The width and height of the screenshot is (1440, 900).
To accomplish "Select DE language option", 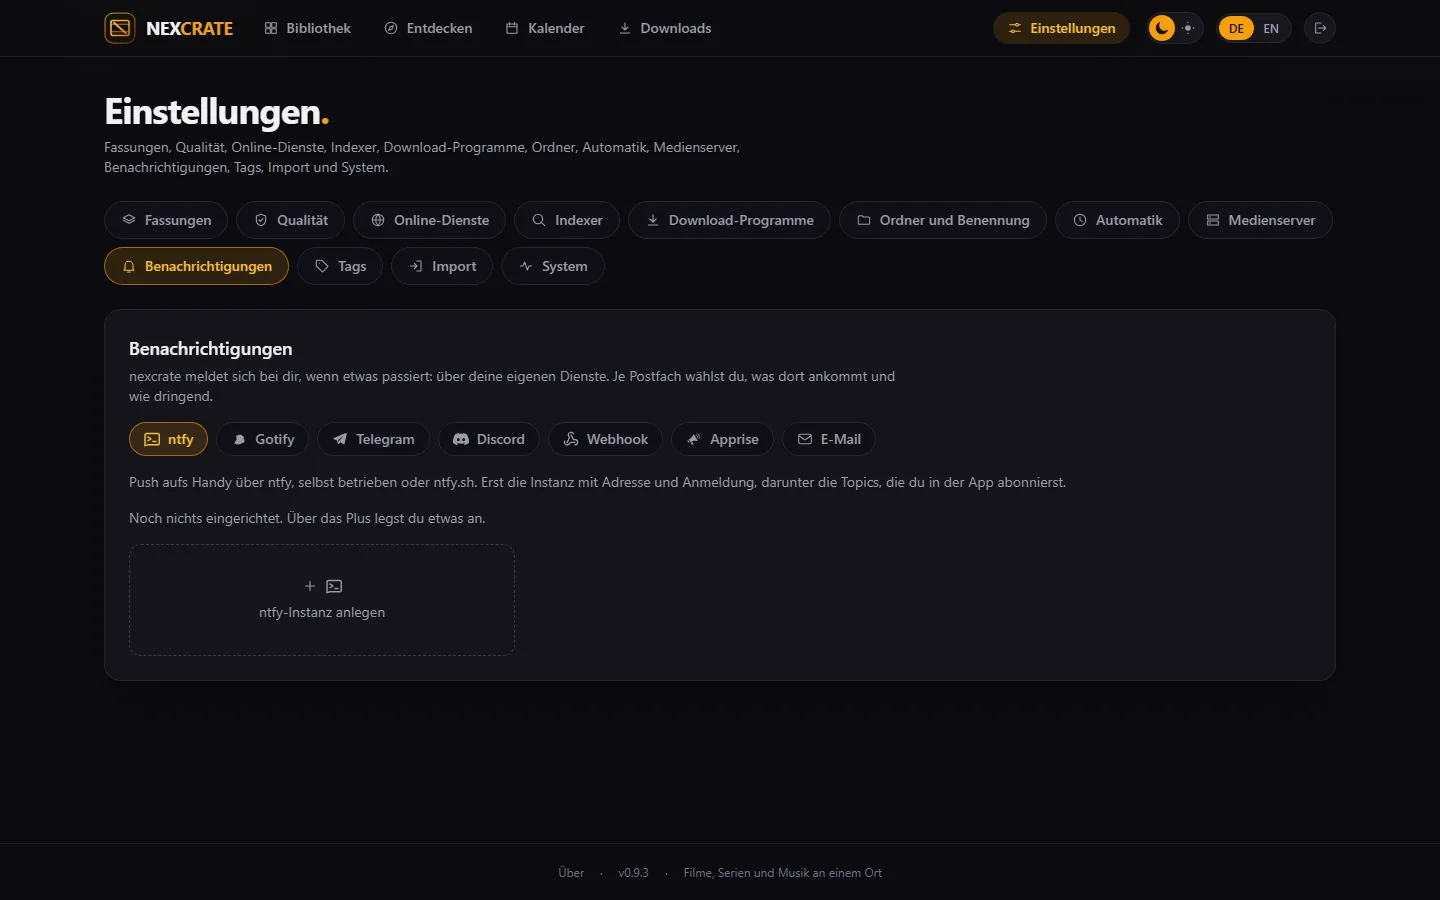I will coord(1236,28).
